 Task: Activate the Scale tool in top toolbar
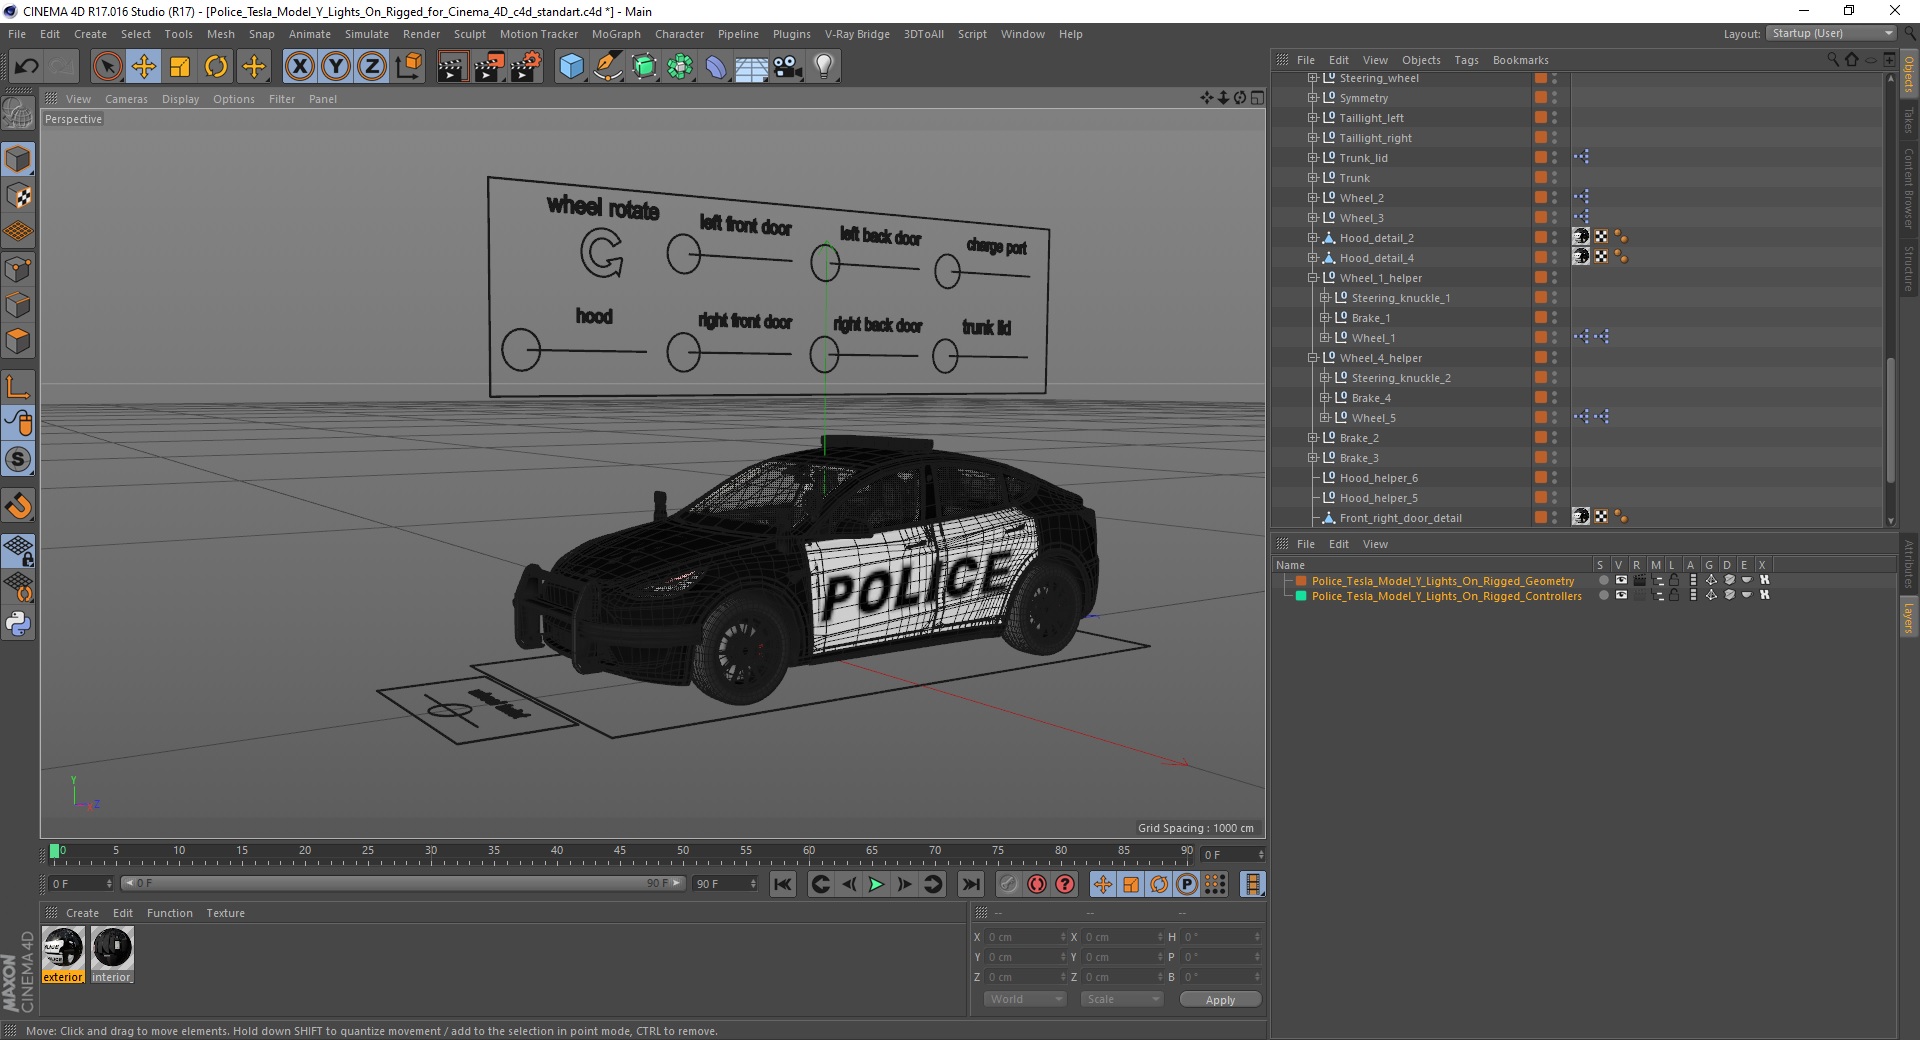click(x=180, y=67)
